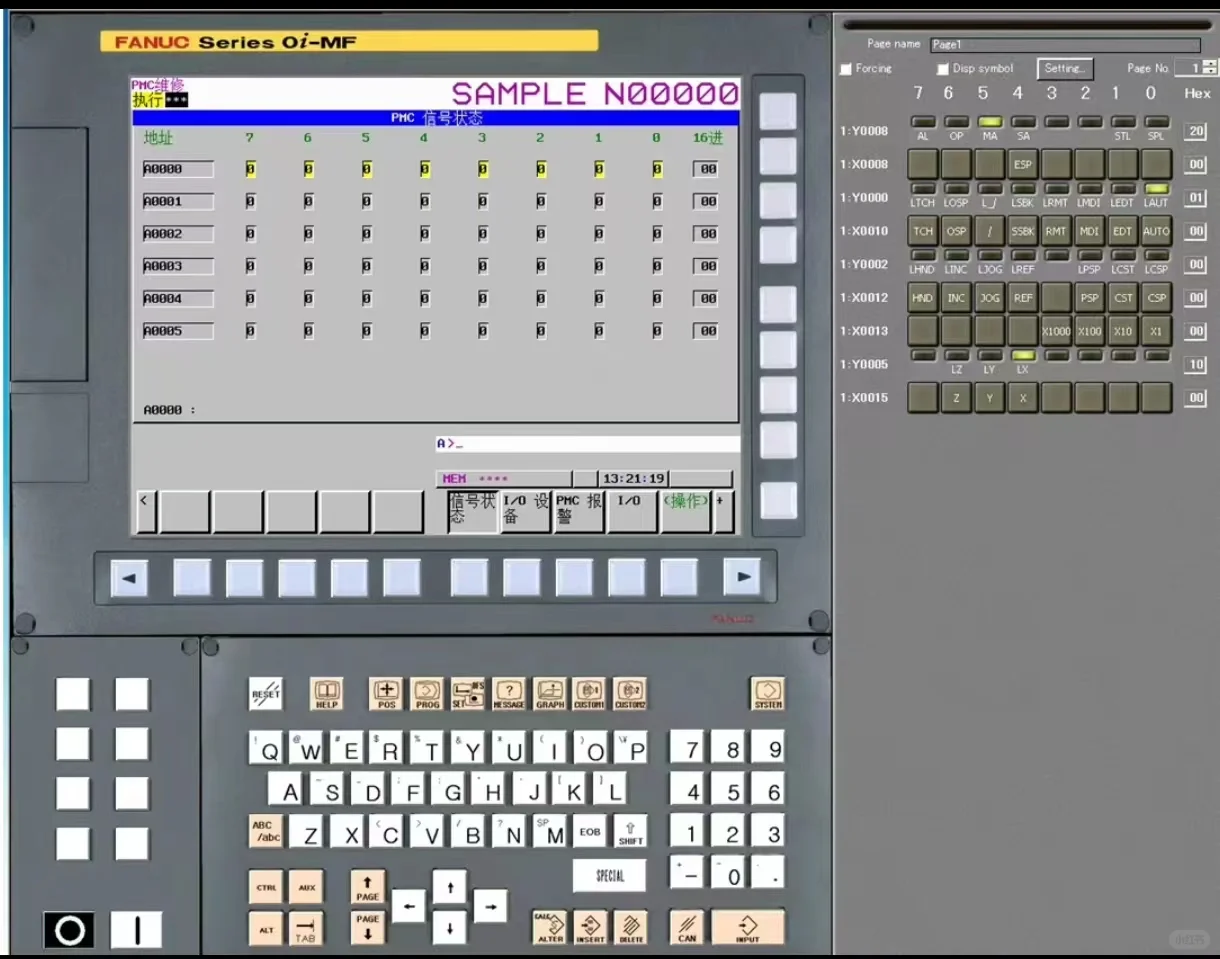Screen dimensions: 1220x959
Task: Select the PMC 报警 soft key on screen
Action: pos(579,511)
